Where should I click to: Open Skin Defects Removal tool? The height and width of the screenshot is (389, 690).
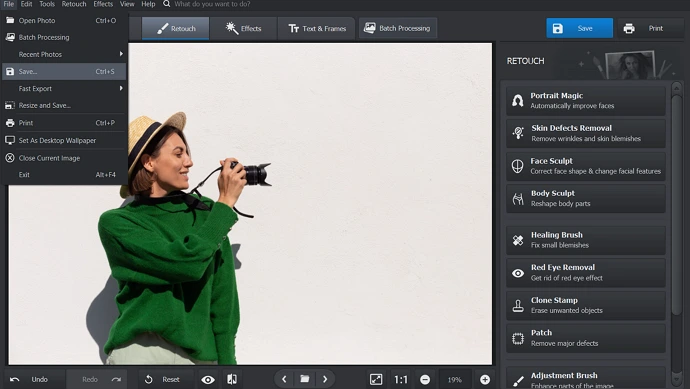586,133
